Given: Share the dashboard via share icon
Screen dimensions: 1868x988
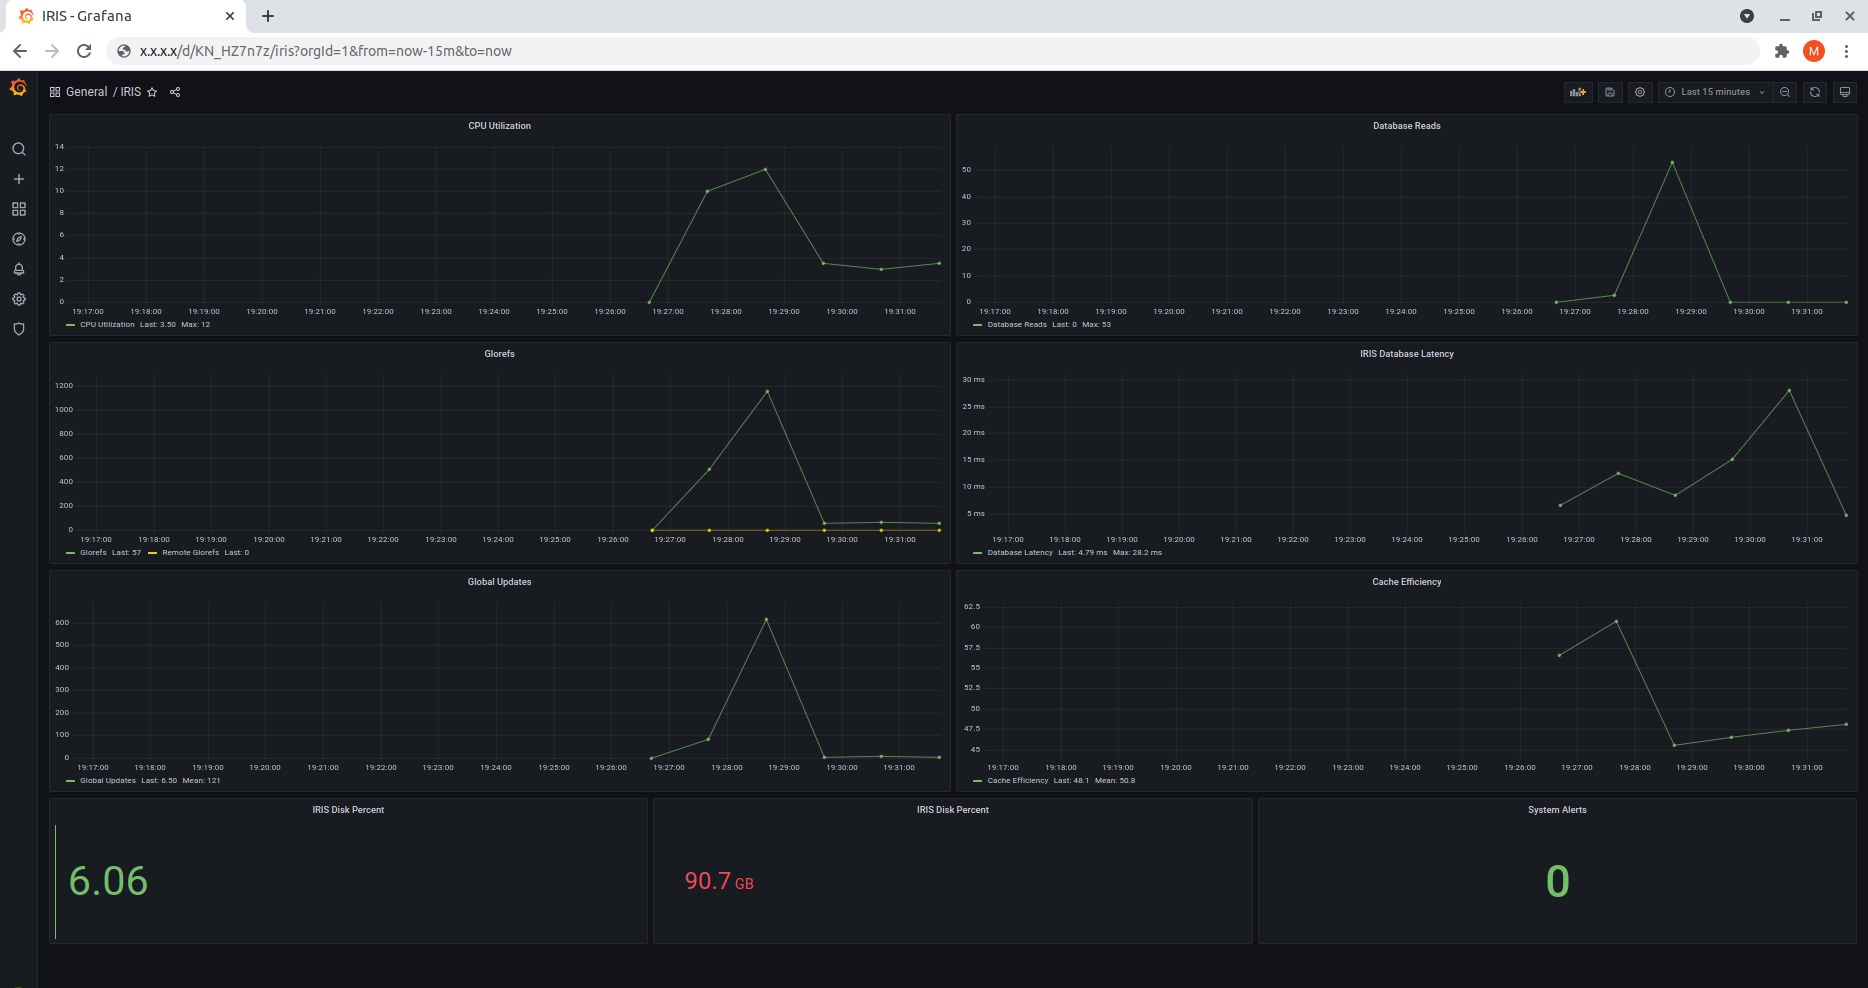Looking at the screenshot, I should 175,92.
